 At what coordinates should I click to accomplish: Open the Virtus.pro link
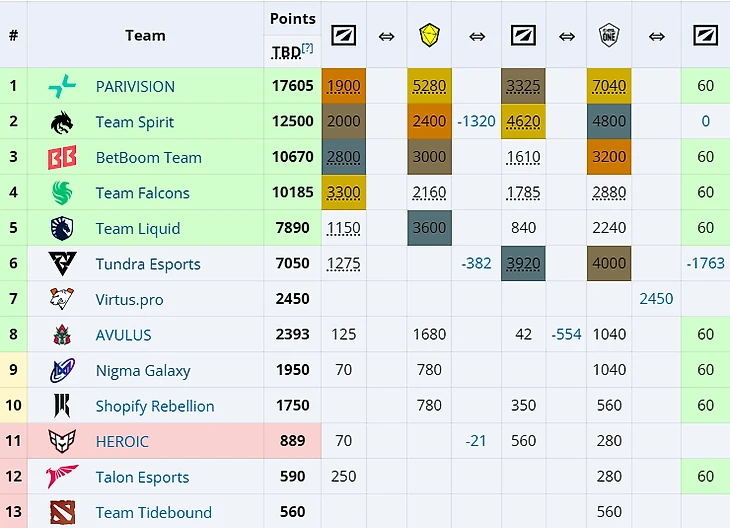(x=129, y=299)
